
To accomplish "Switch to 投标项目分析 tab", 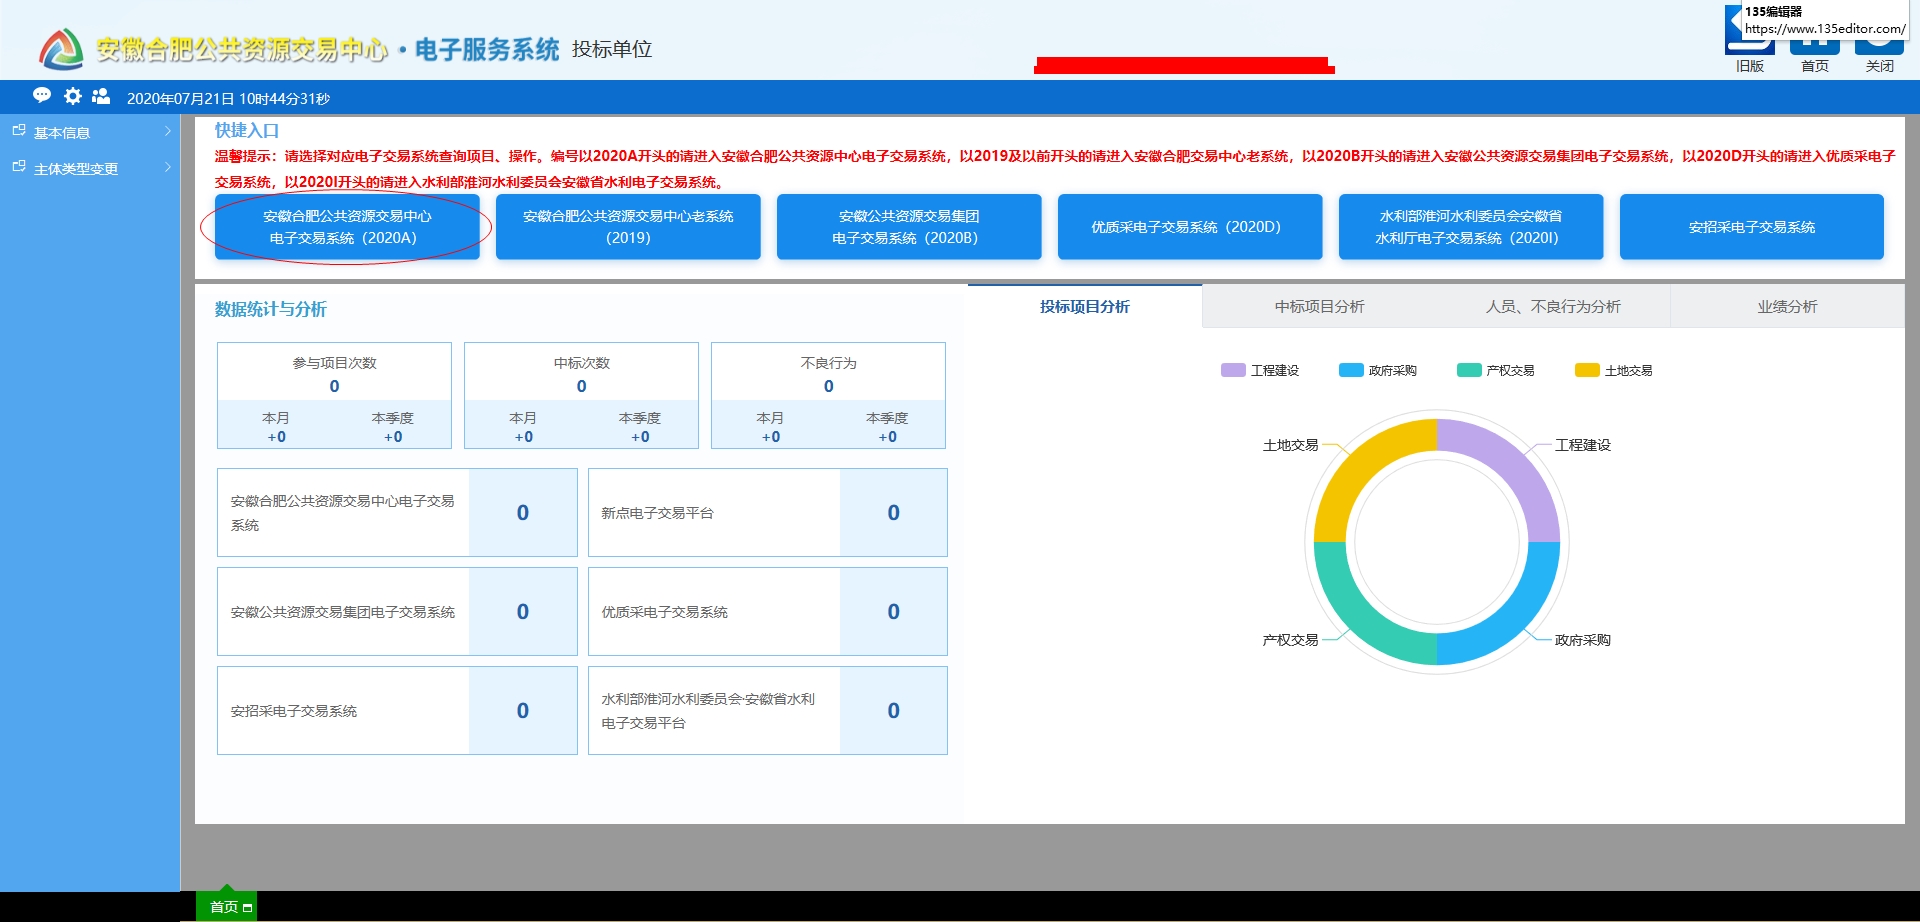I will (x=1085, y=306).
